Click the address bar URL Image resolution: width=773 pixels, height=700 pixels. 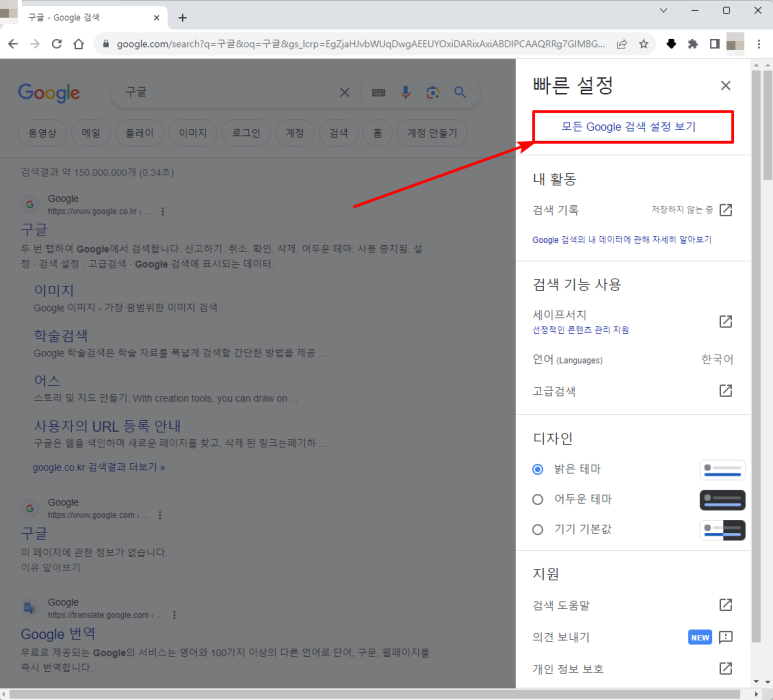click(x=360, y=44)
